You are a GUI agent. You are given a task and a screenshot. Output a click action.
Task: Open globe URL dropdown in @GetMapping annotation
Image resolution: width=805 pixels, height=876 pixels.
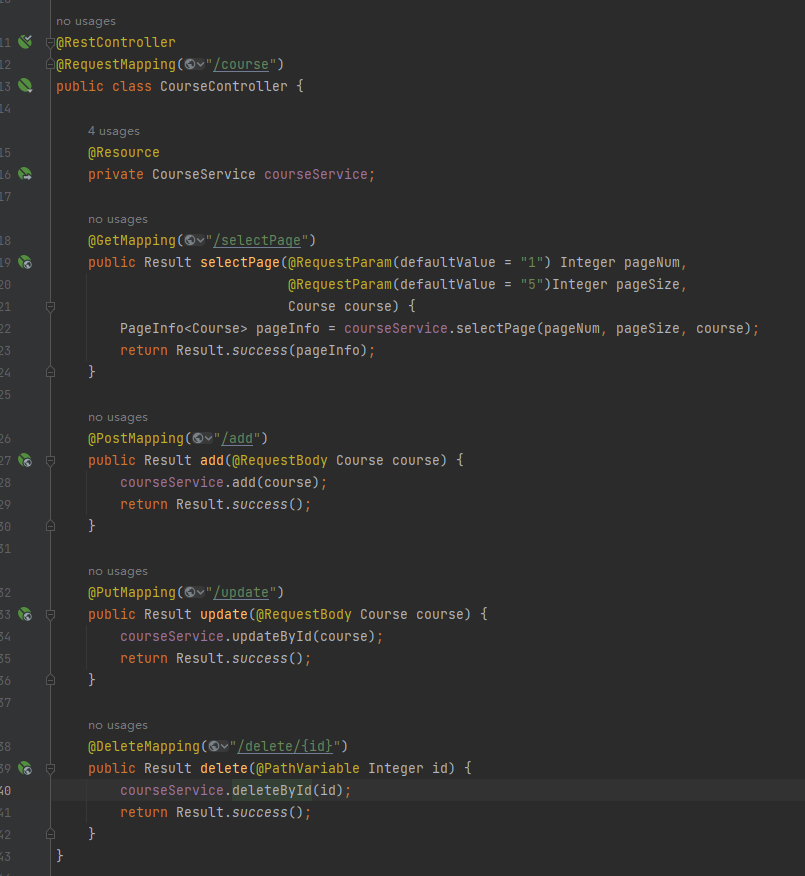[195, 241]
